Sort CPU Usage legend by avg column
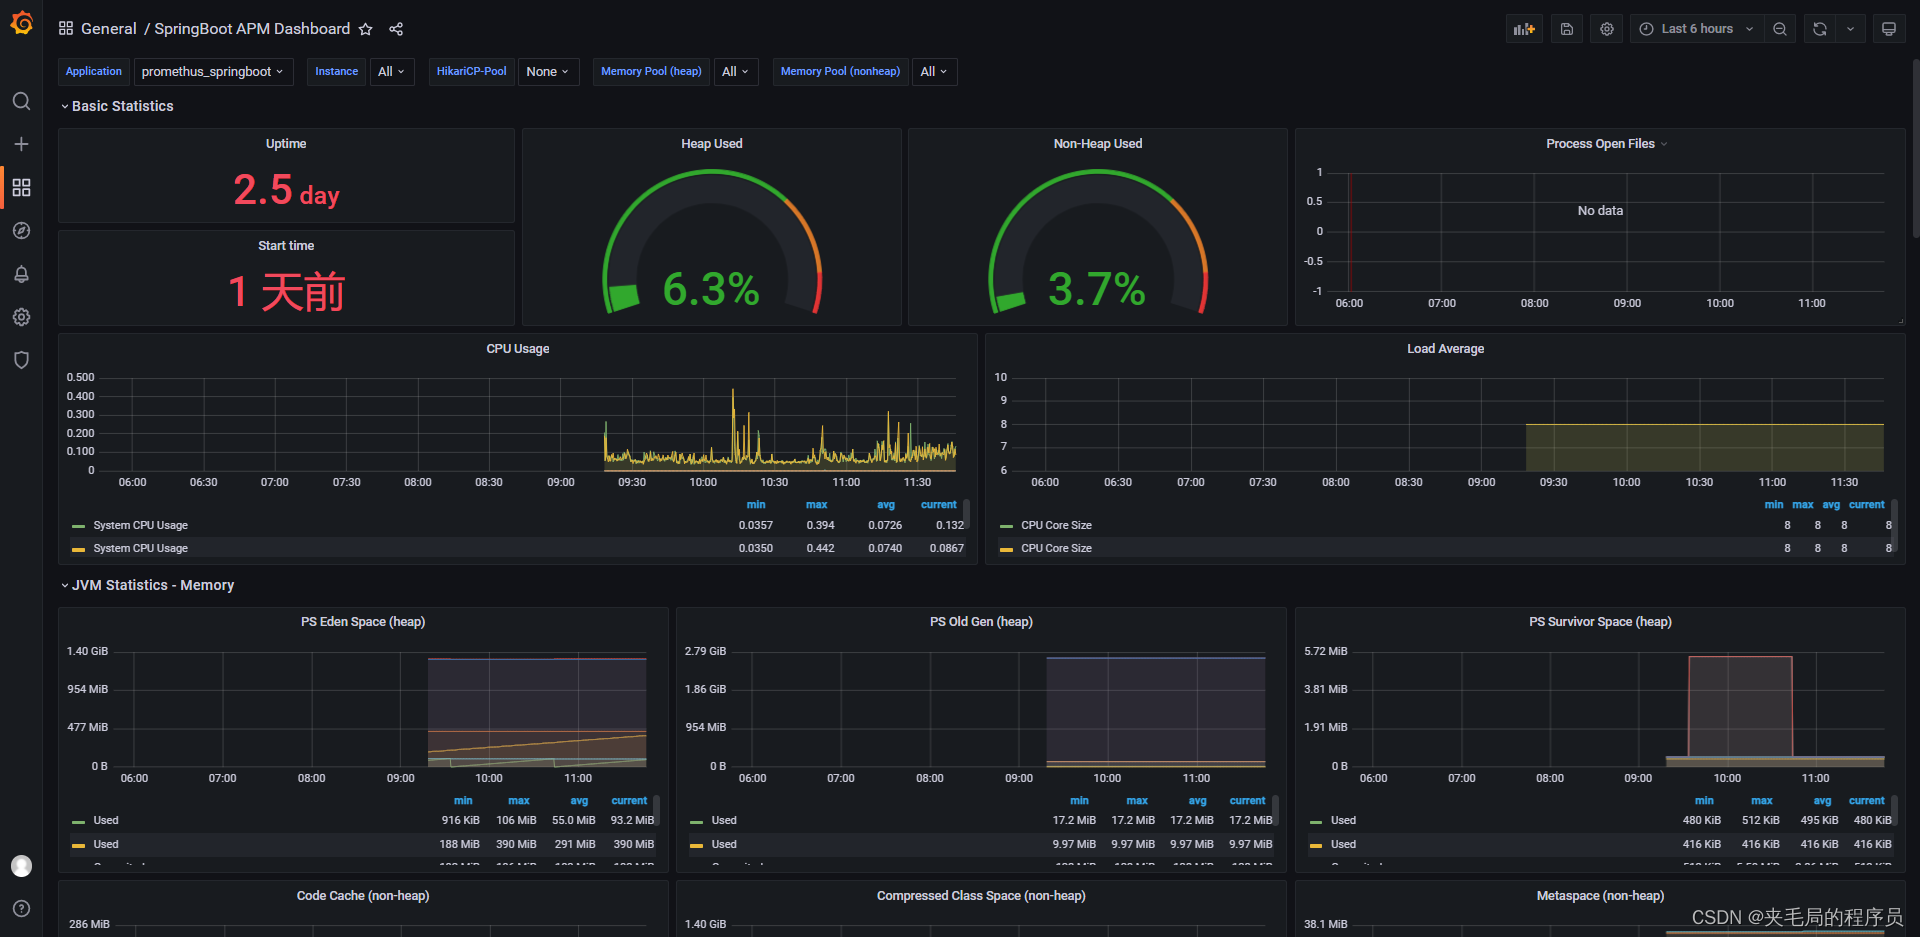This screenshot has height=937, width=1920. 886,505
